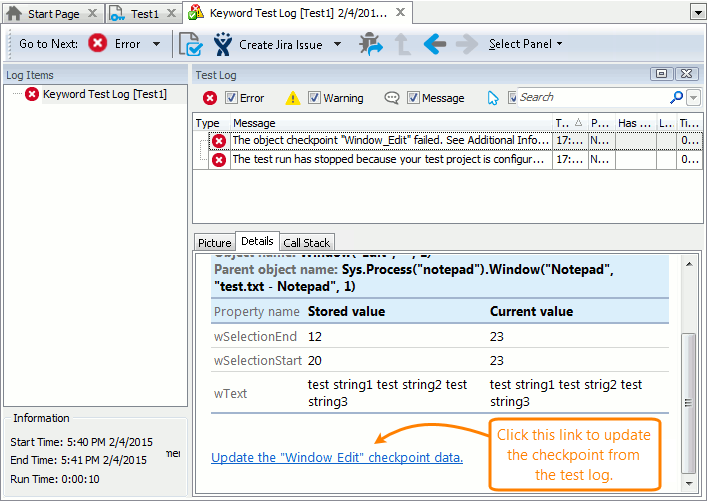Click the Go to Next Error icon
This screenshot has height=501, width=707.
pyautogui.click(x=97, y=44)
